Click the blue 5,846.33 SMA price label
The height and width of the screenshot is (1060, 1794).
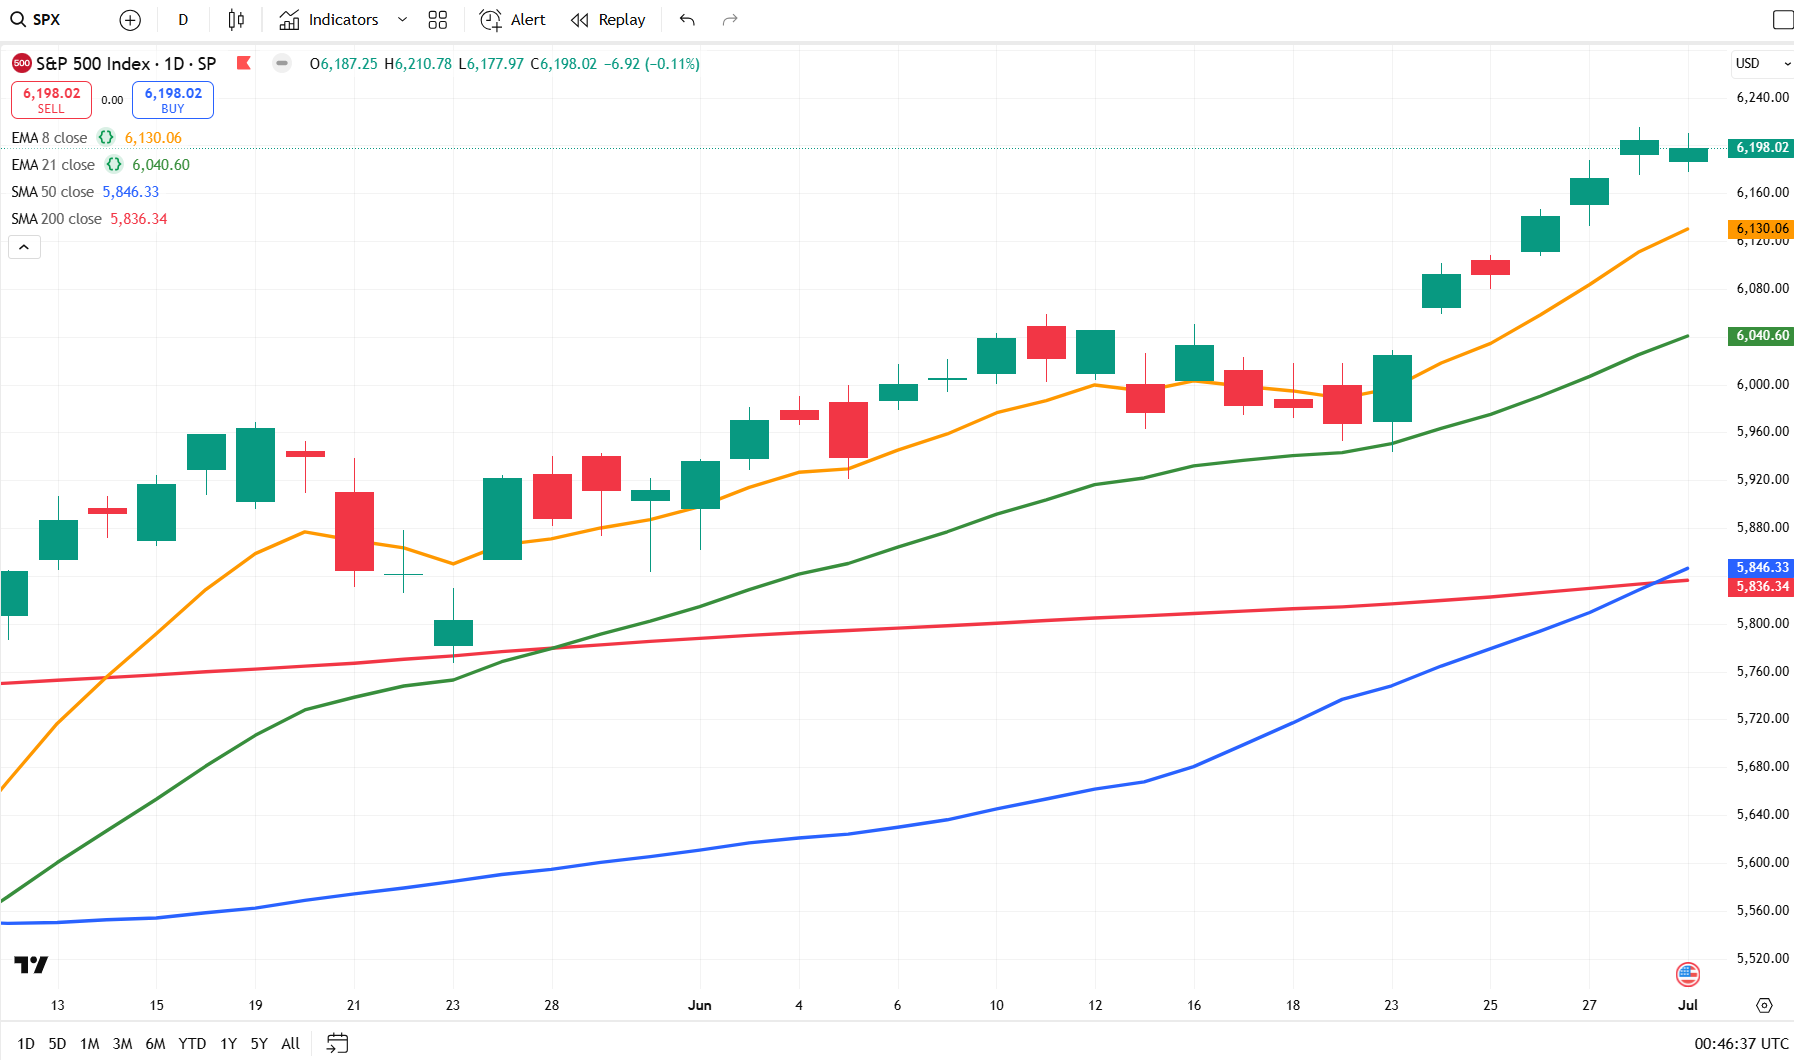tap(1761, 567)
